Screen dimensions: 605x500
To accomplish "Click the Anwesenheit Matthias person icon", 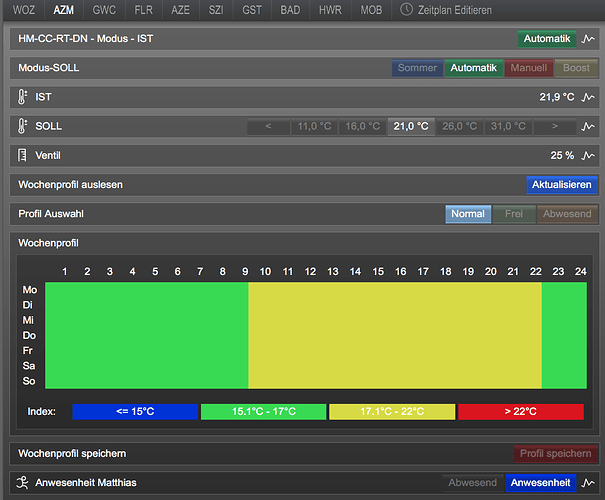I will [x=22, y=483].
